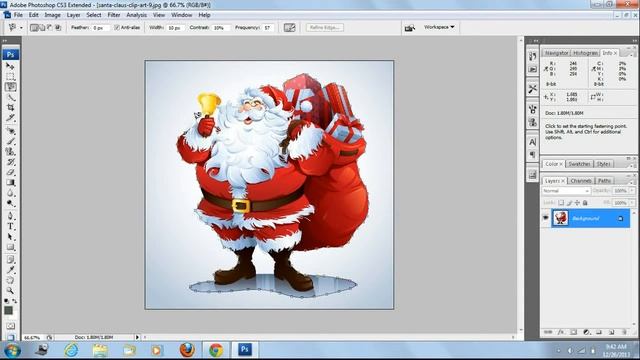Click the Feather input field
Viewport: 640px width, 360px height.
point(100,28)
